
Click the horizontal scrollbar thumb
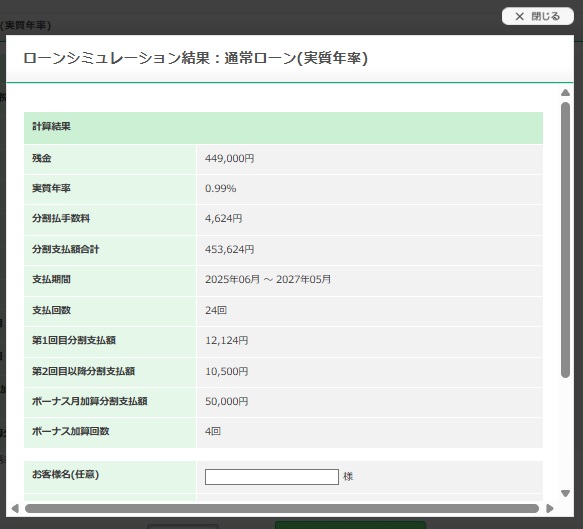click(x=282, y=508)
